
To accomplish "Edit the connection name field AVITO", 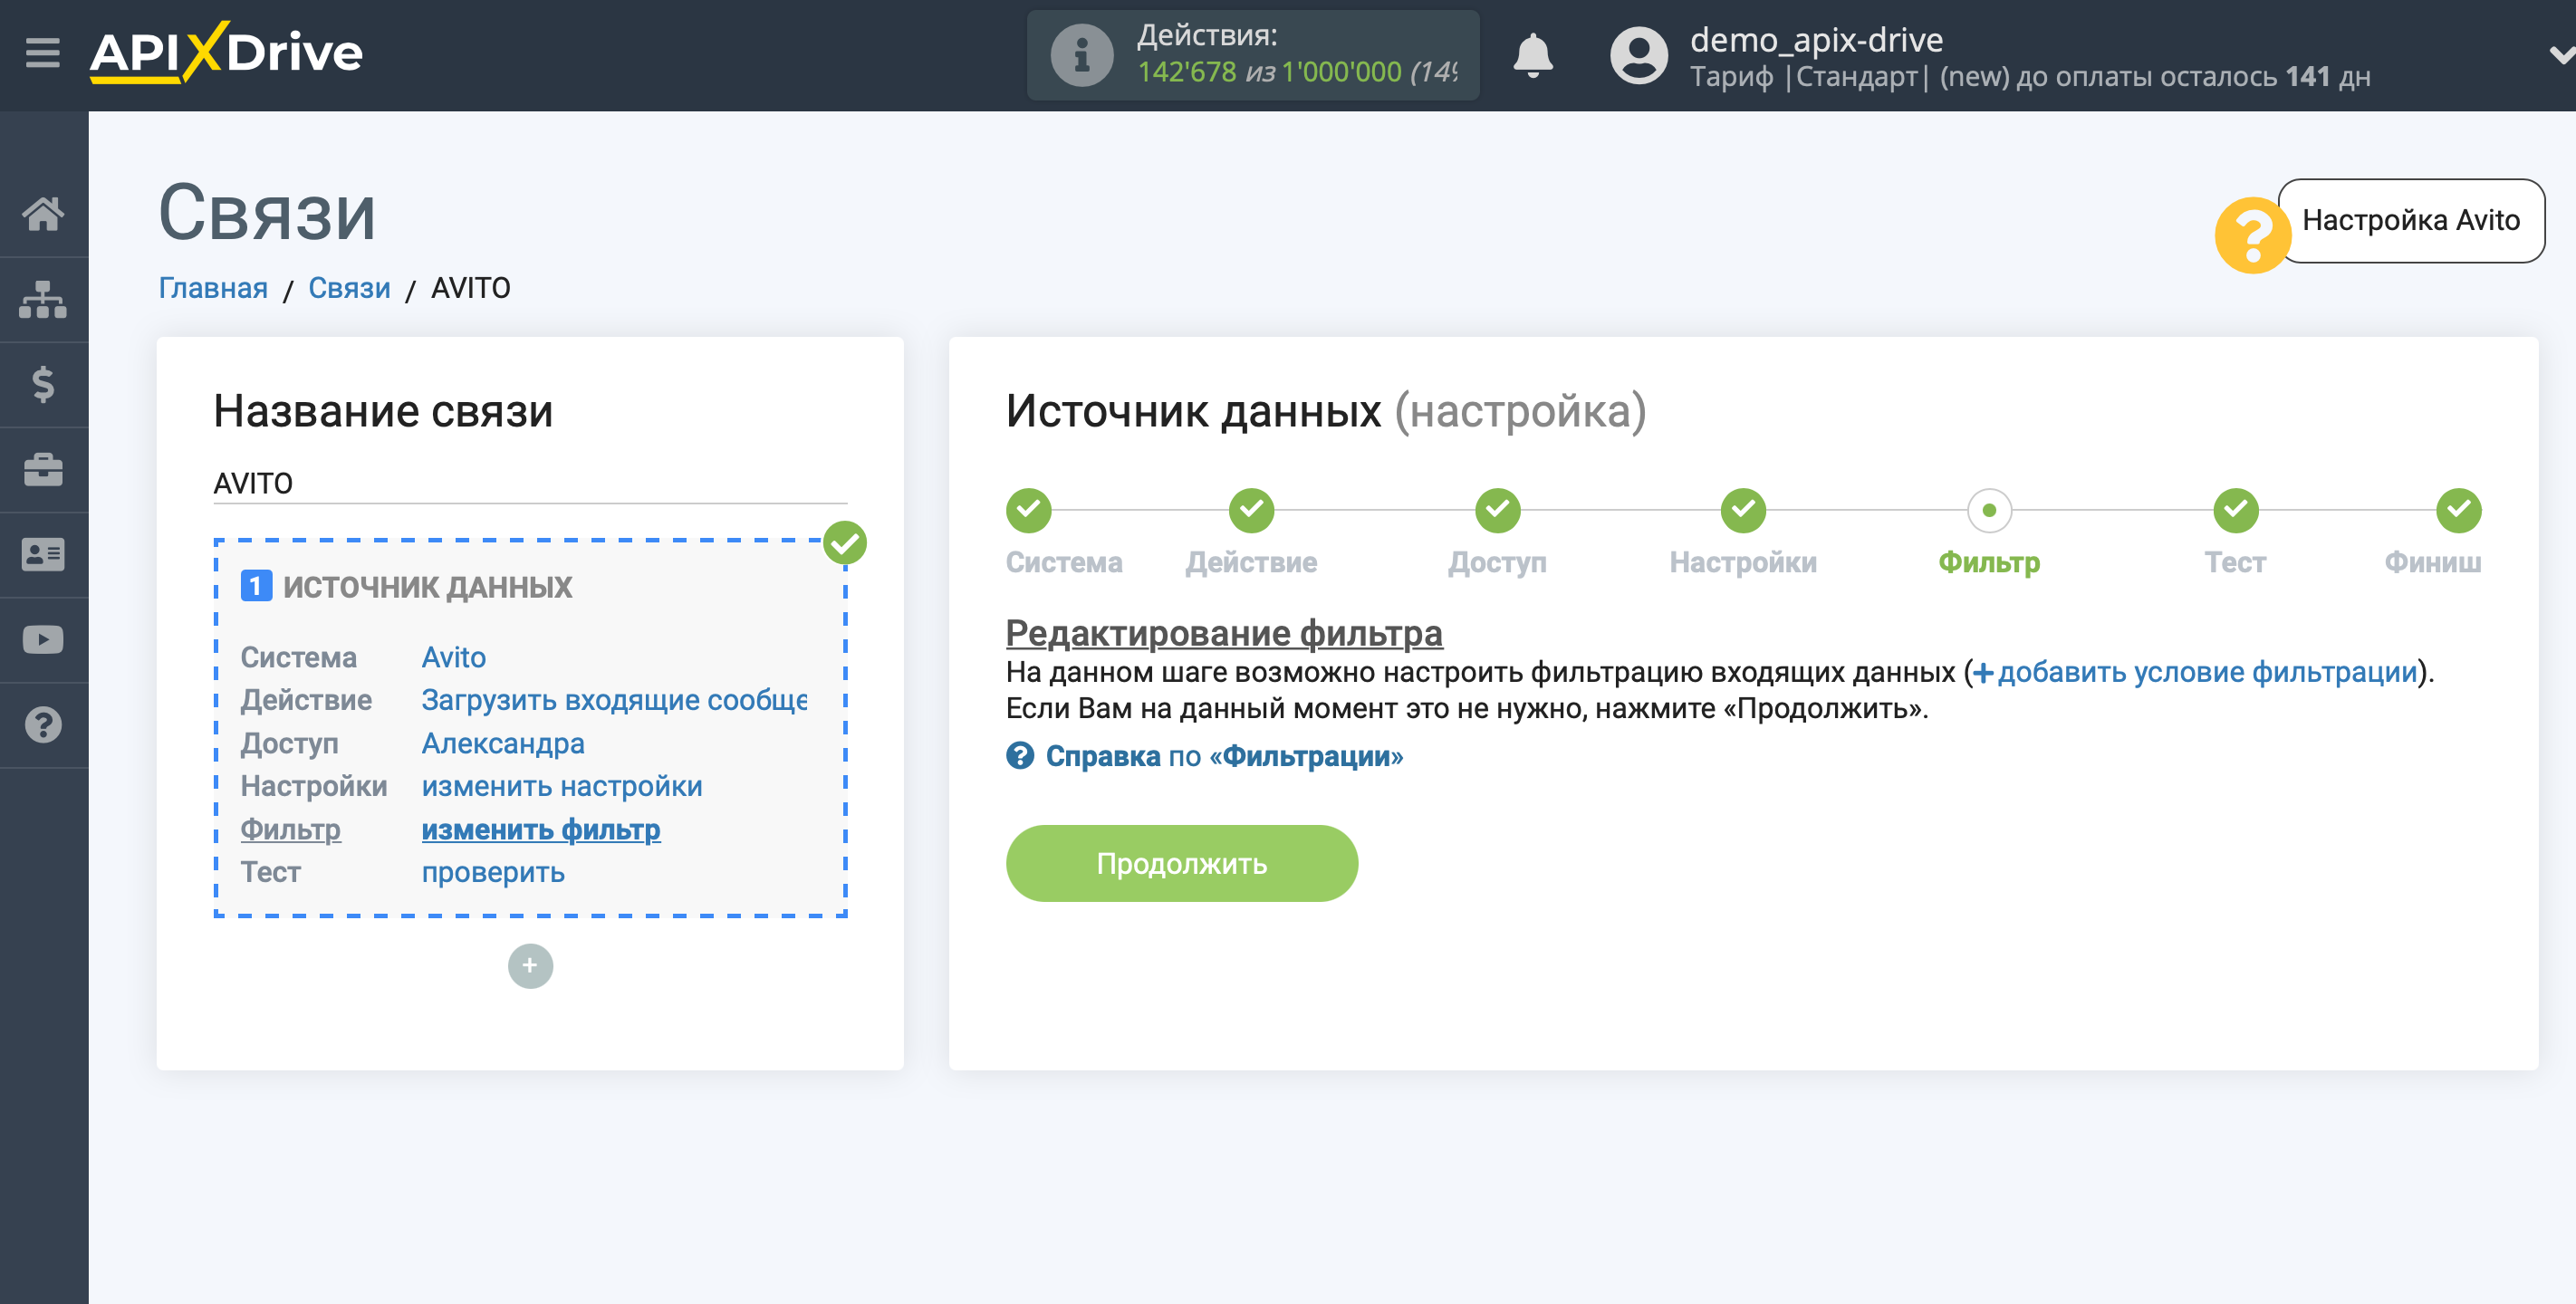I will tap(530, 483).
